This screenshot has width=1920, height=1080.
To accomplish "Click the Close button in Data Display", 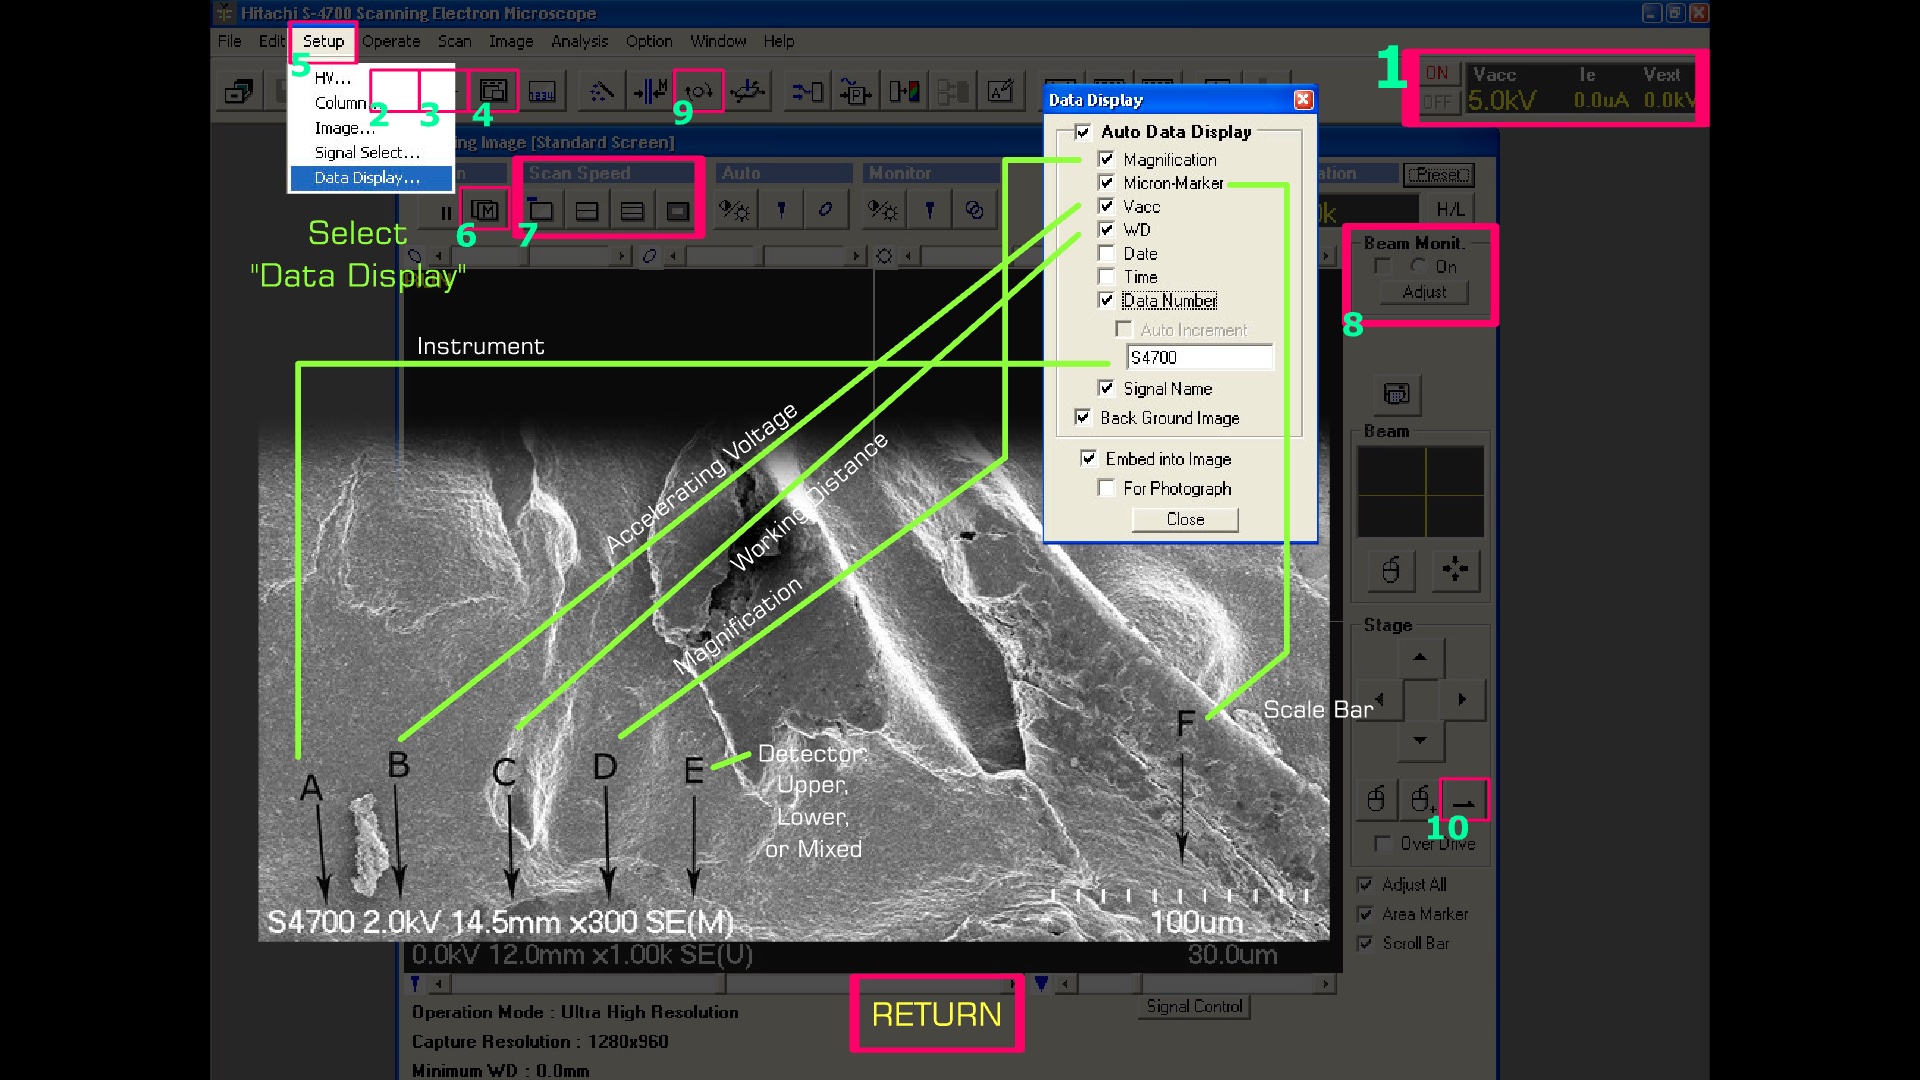I will point(1185,519).
